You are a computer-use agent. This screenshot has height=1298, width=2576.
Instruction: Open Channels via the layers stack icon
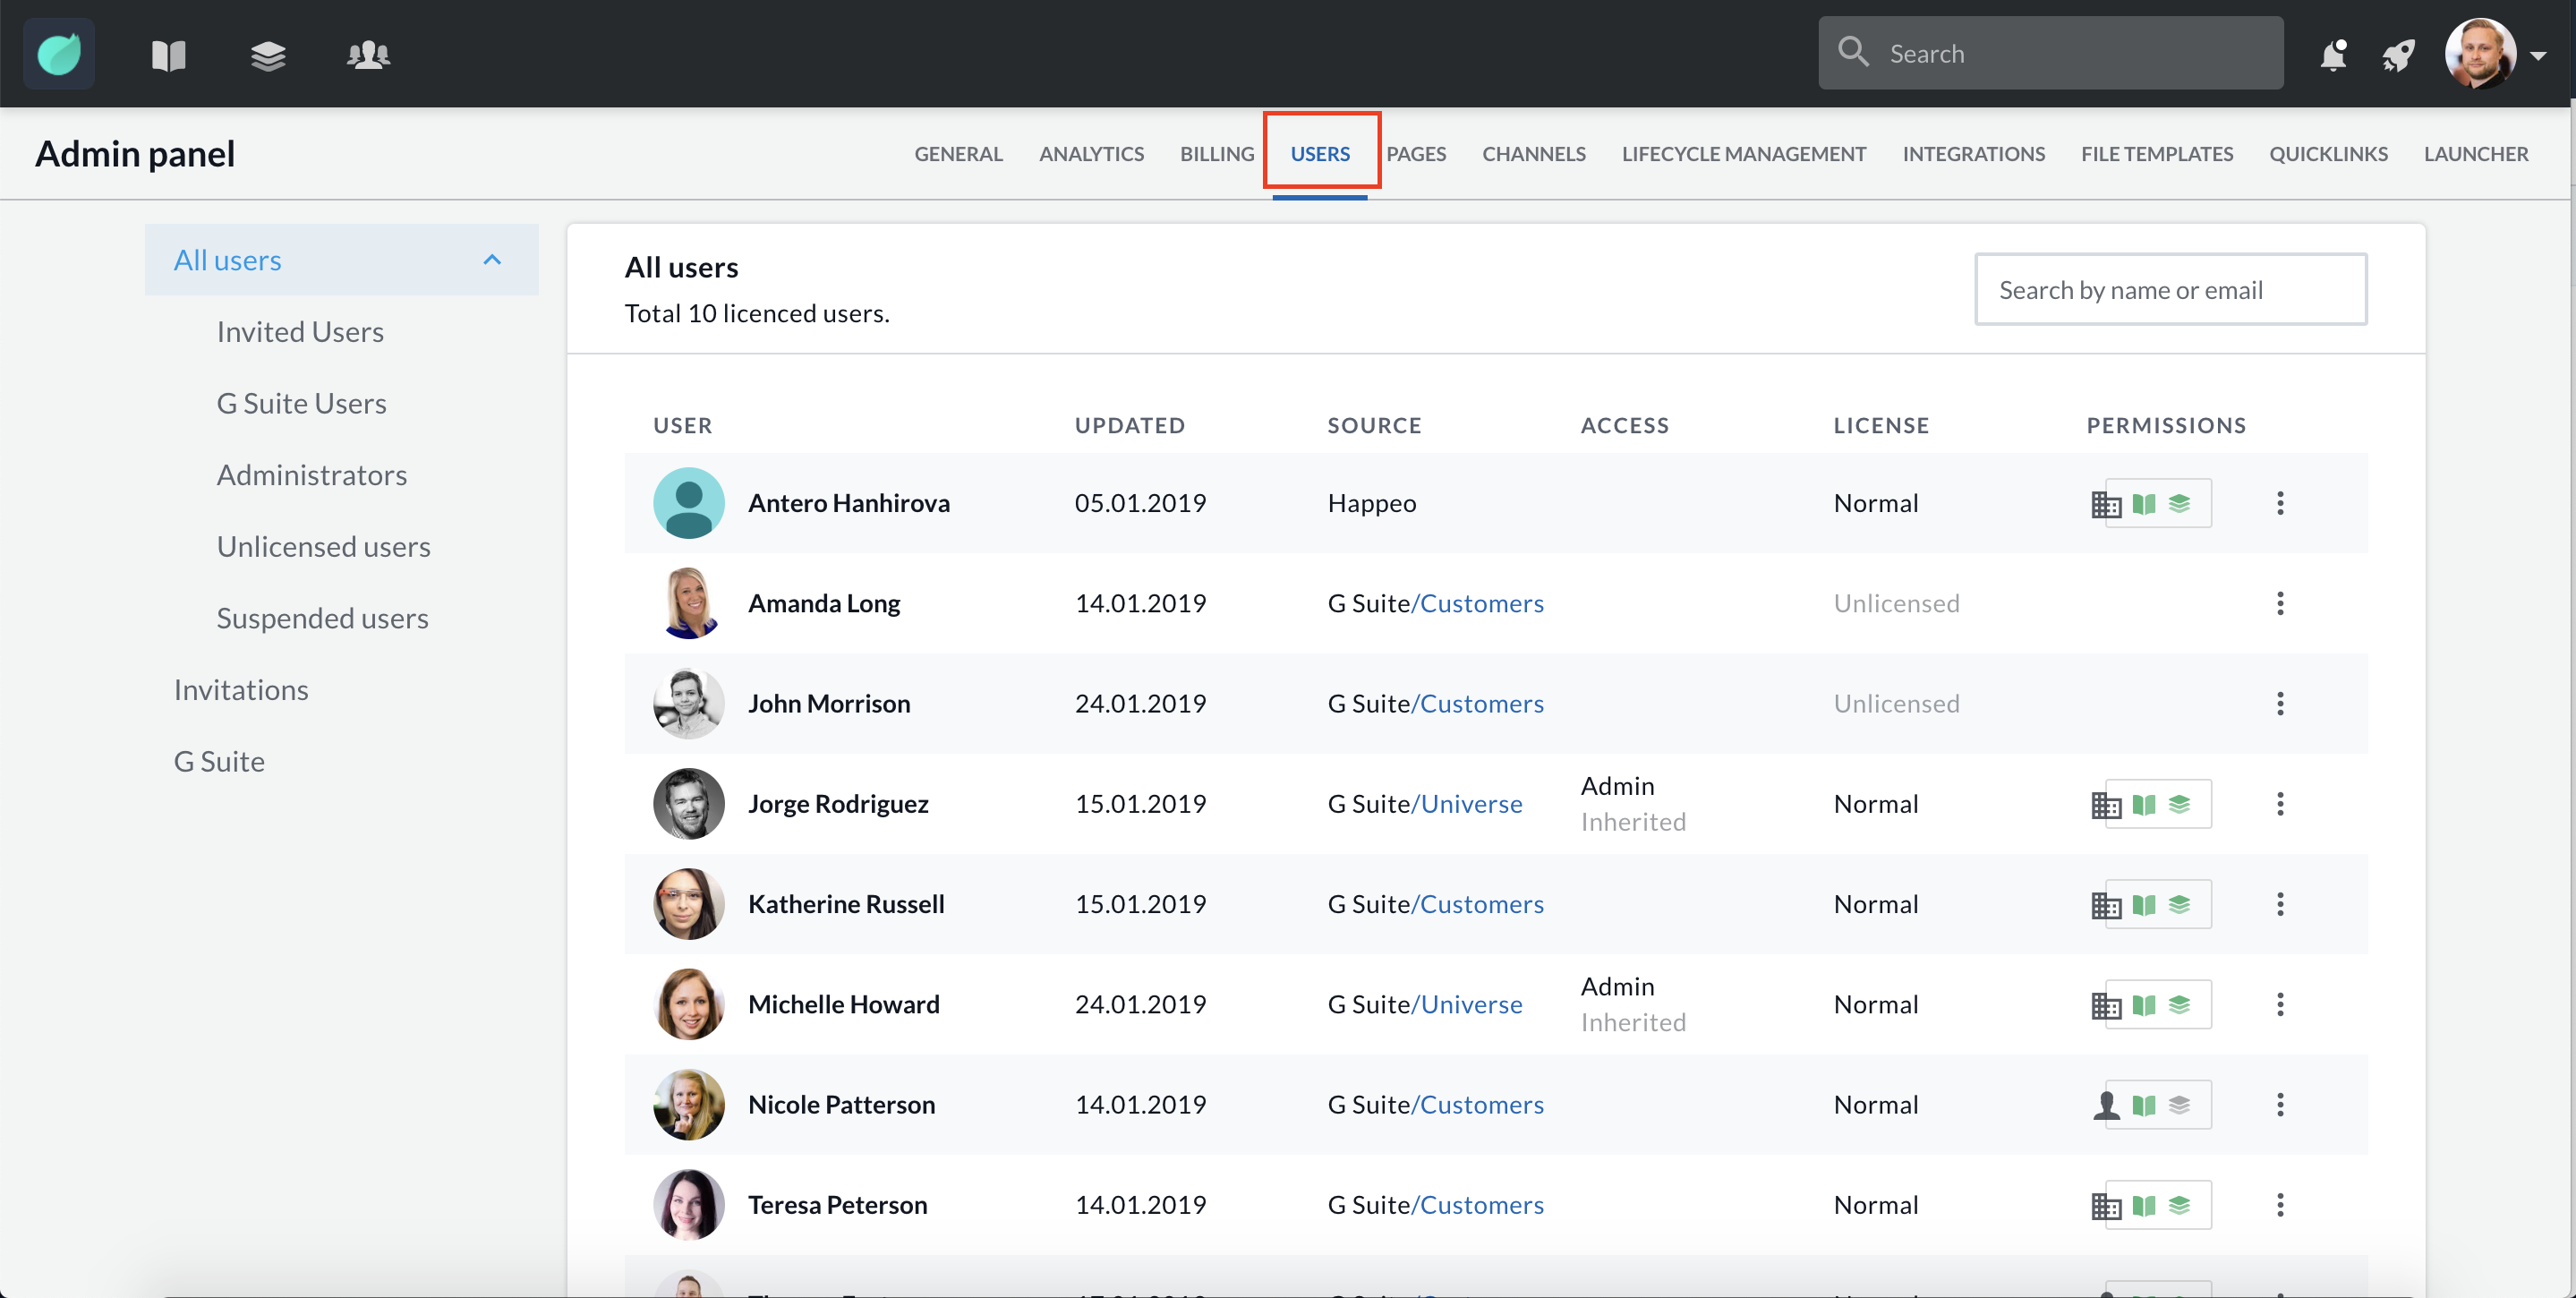pyautogui.click(x=268, y=55)
